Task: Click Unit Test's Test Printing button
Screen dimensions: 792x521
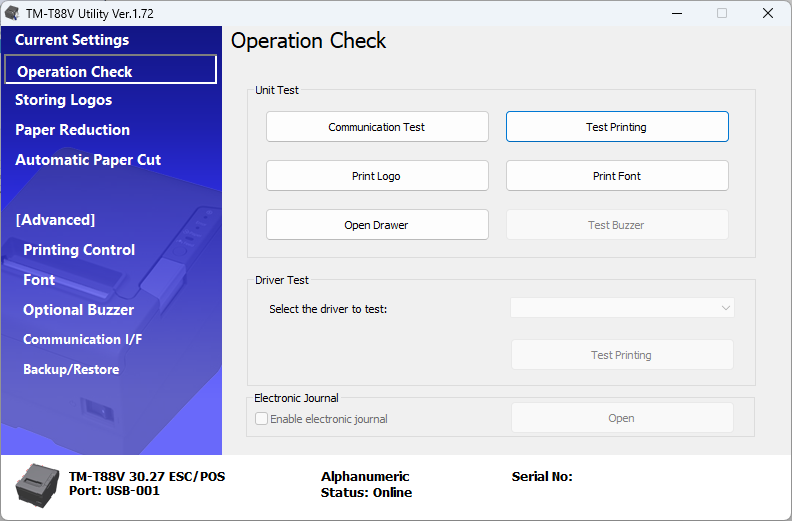Action: [617, 127]
